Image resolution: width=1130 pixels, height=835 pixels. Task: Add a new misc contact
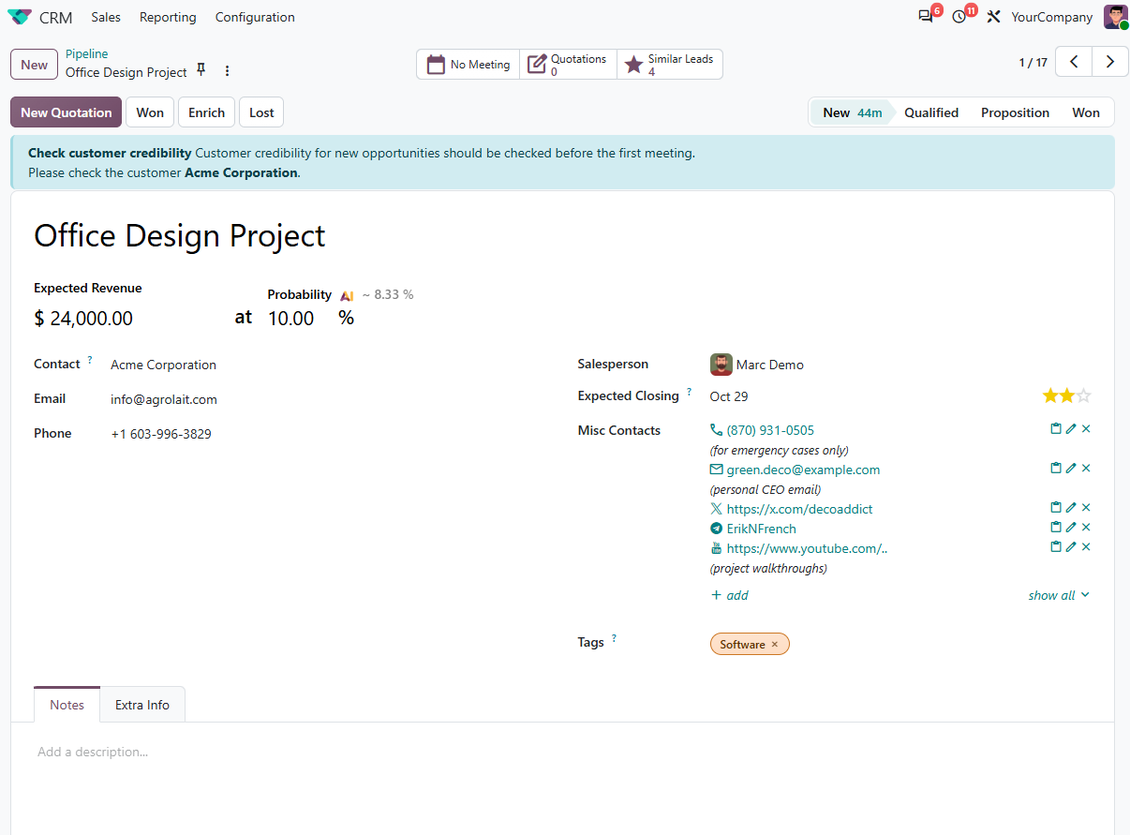point(729,595)
